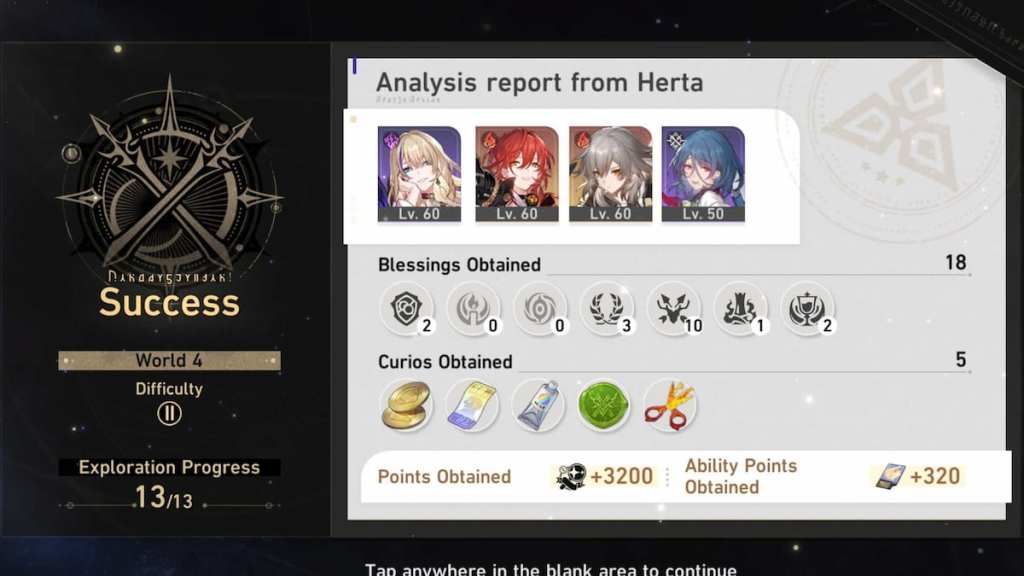View the blonde character portrait Lv. 60
Image resolution: width=1024 pixels, height=576 pixels.
[419, 174]
